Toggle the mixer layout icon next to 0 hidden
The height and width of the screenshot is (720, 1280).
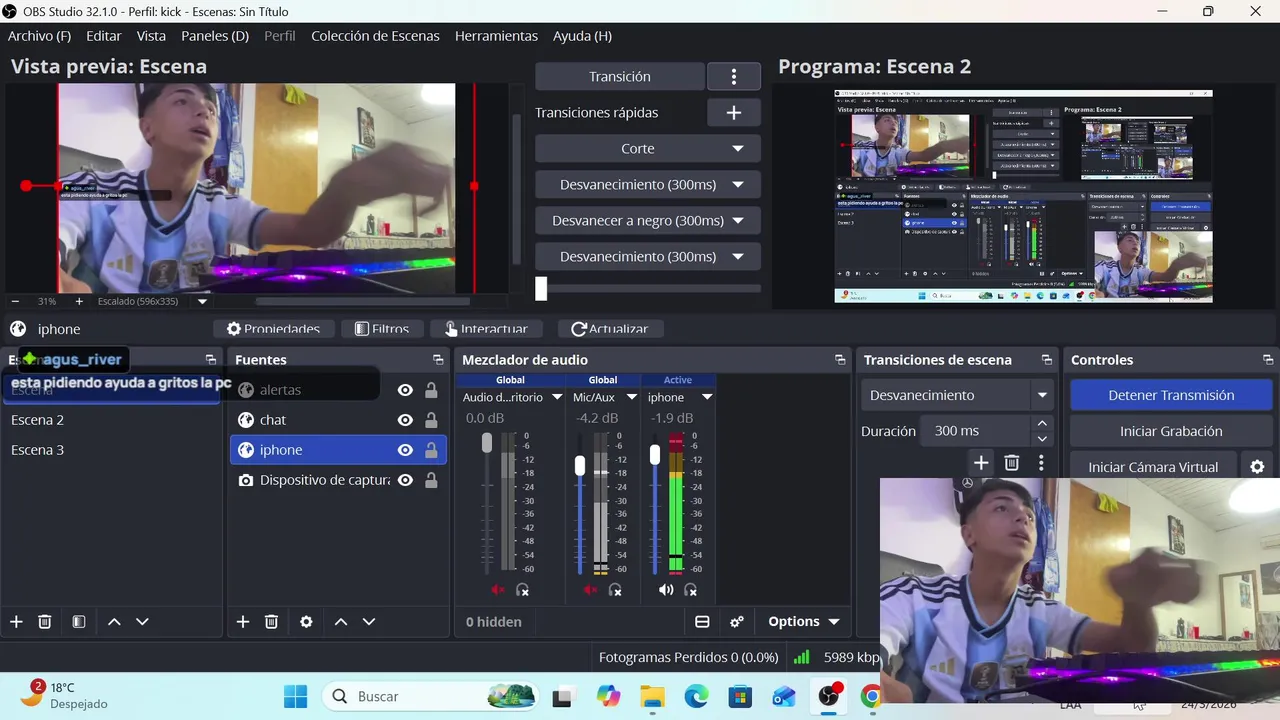(x=702, y=622)
